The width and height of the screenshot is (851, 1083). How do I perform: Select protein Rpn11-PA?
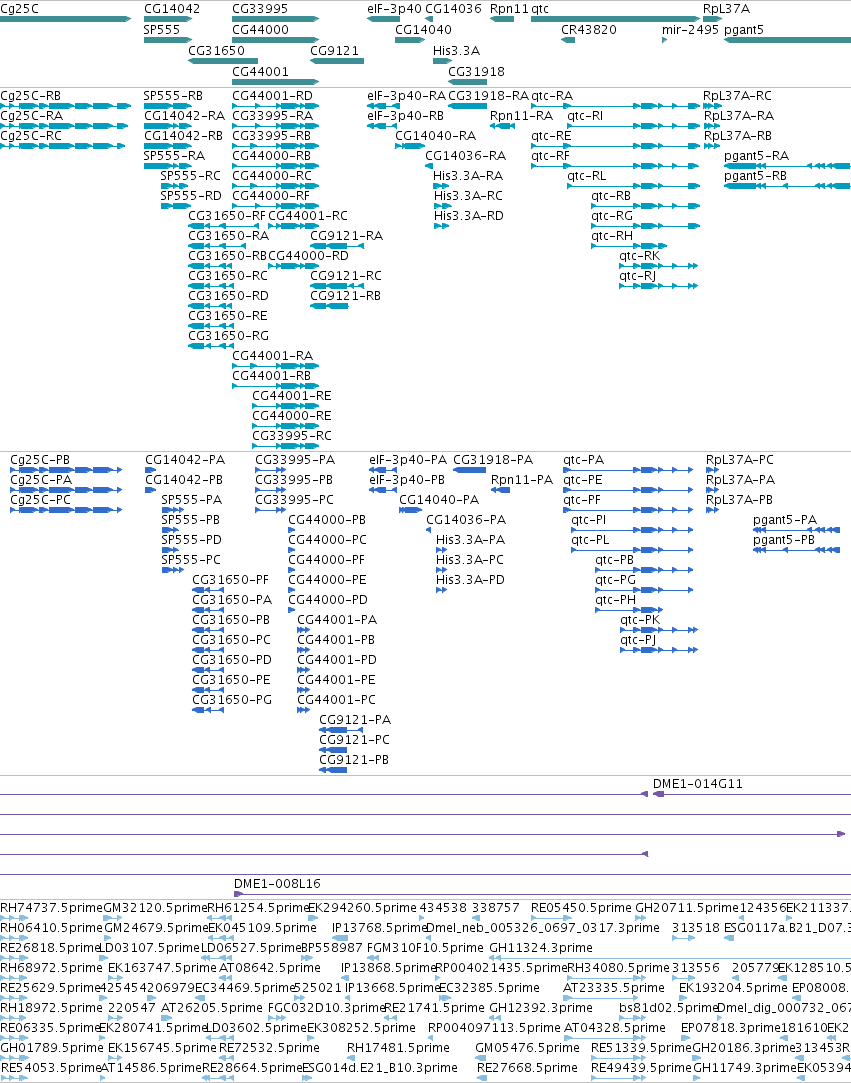coord(522,479)
